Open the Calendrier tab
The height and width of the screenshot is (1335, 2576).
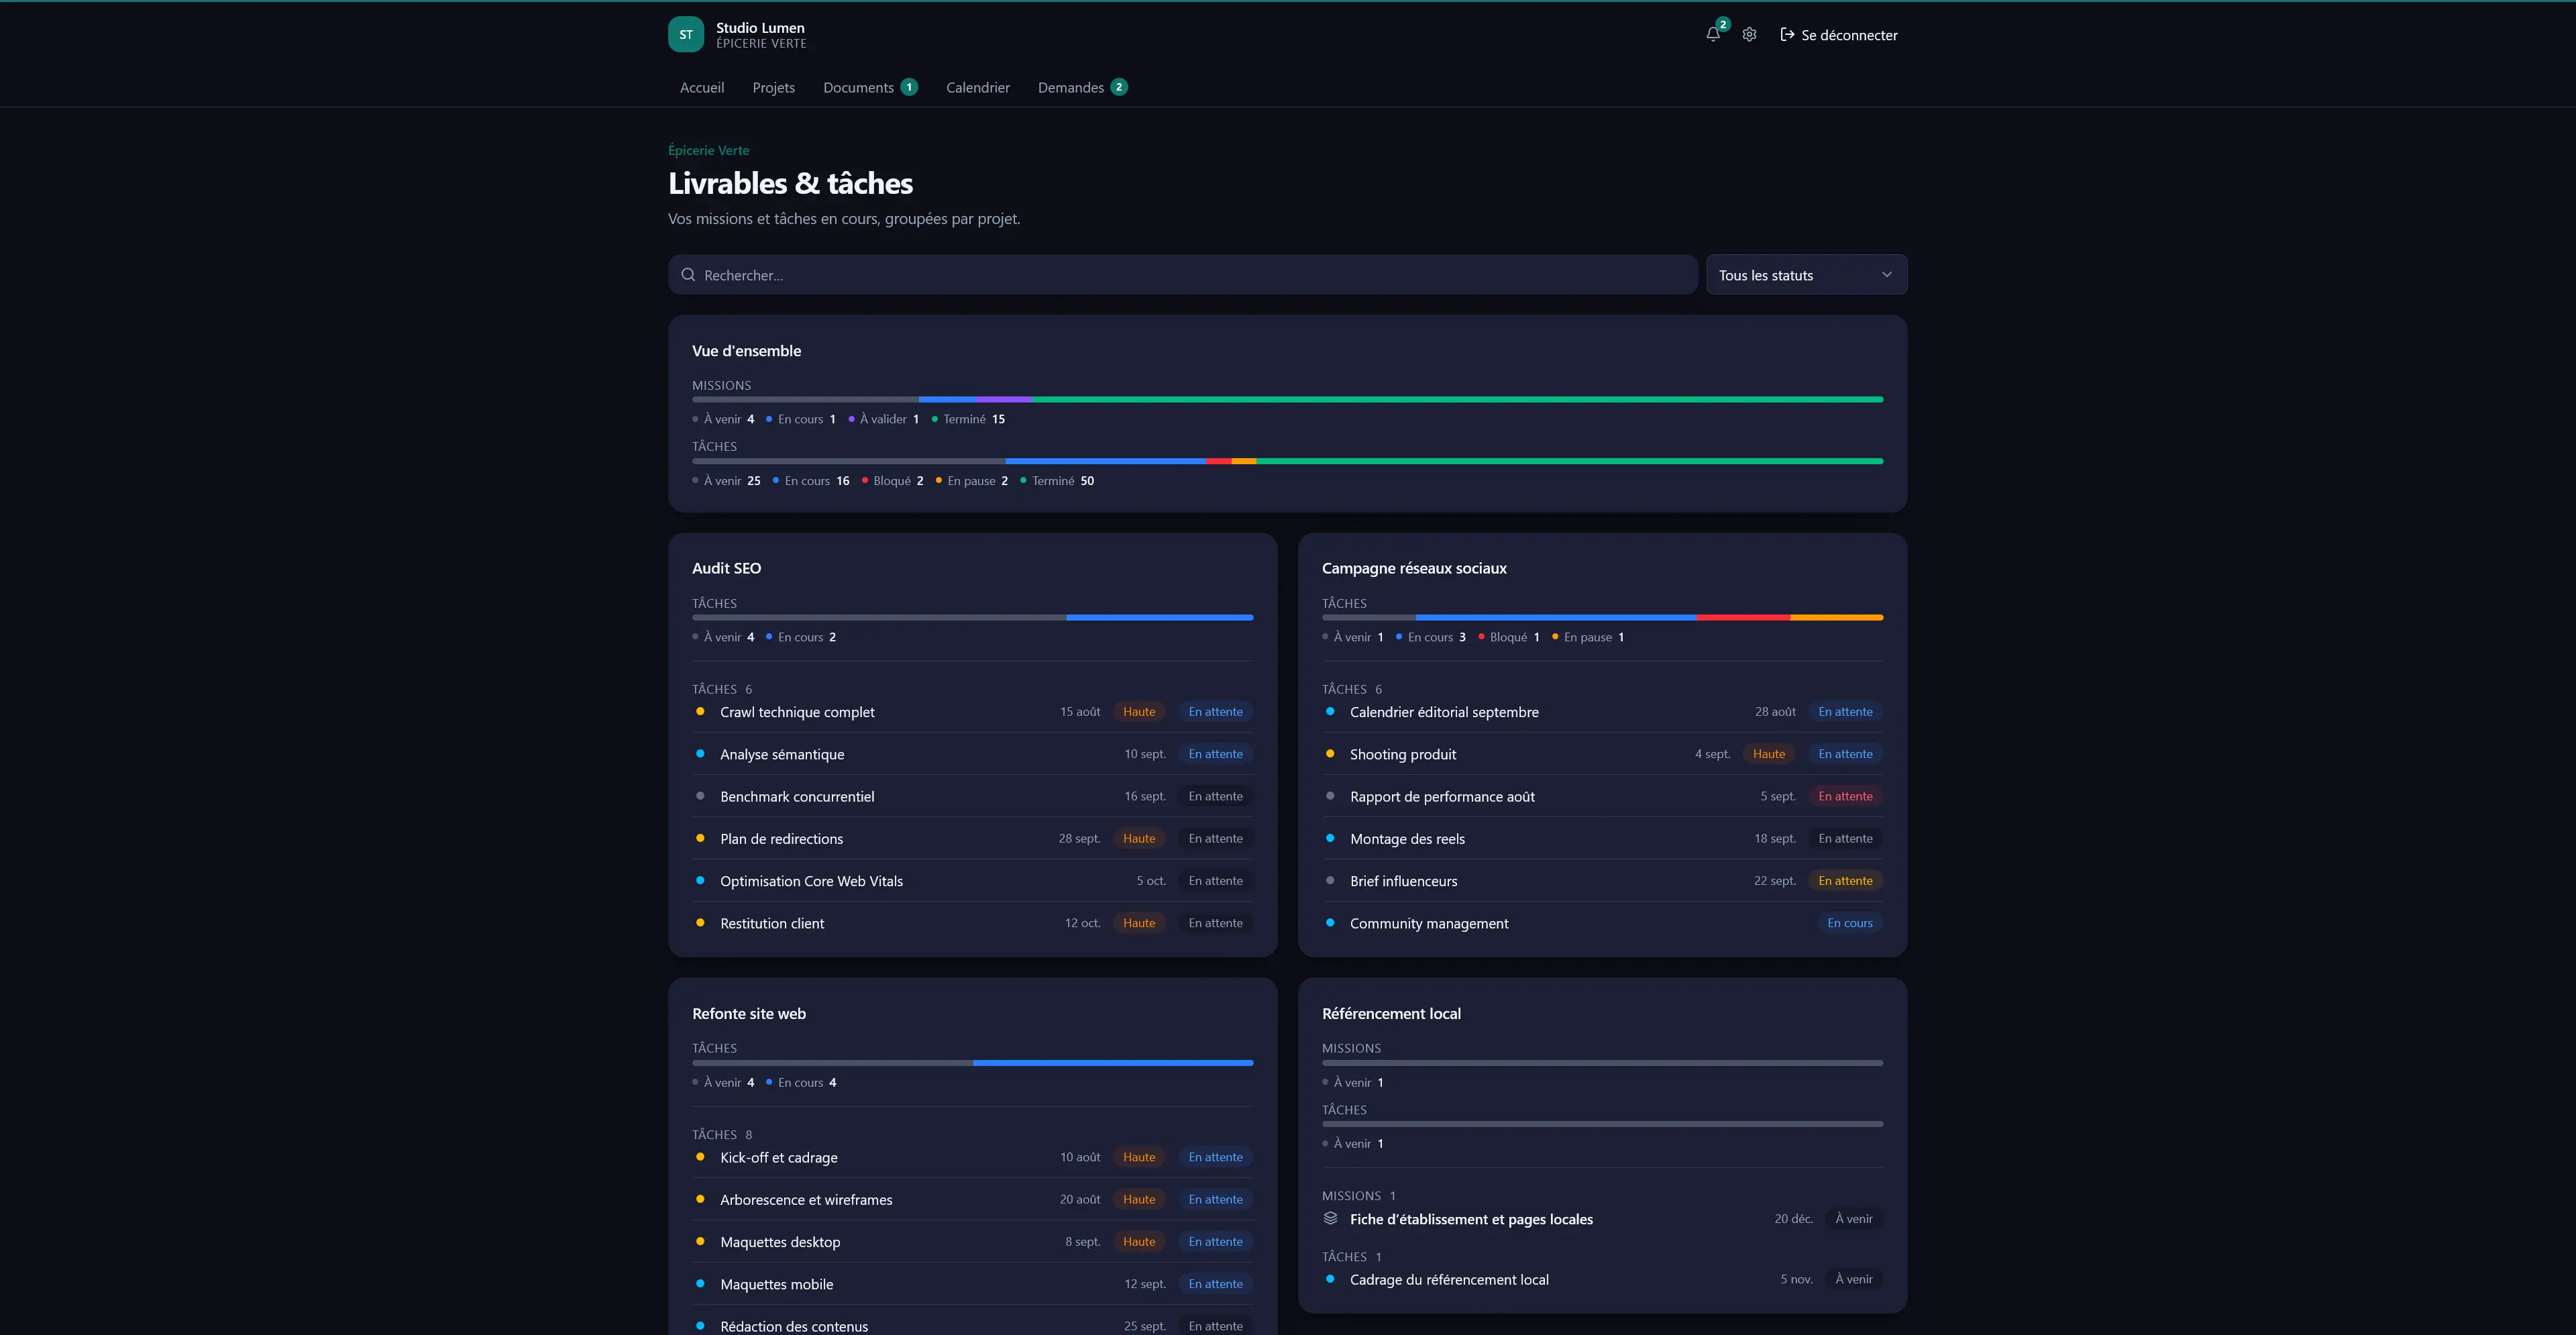pyautogui.click(x=978, y=88)
